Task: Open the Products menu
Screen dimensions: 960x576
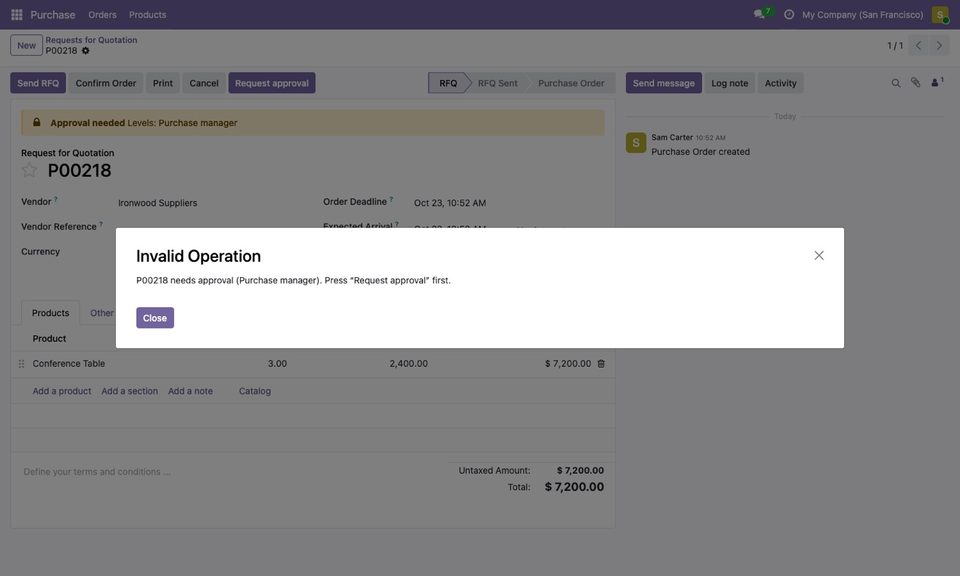Action: coord(148,15)
